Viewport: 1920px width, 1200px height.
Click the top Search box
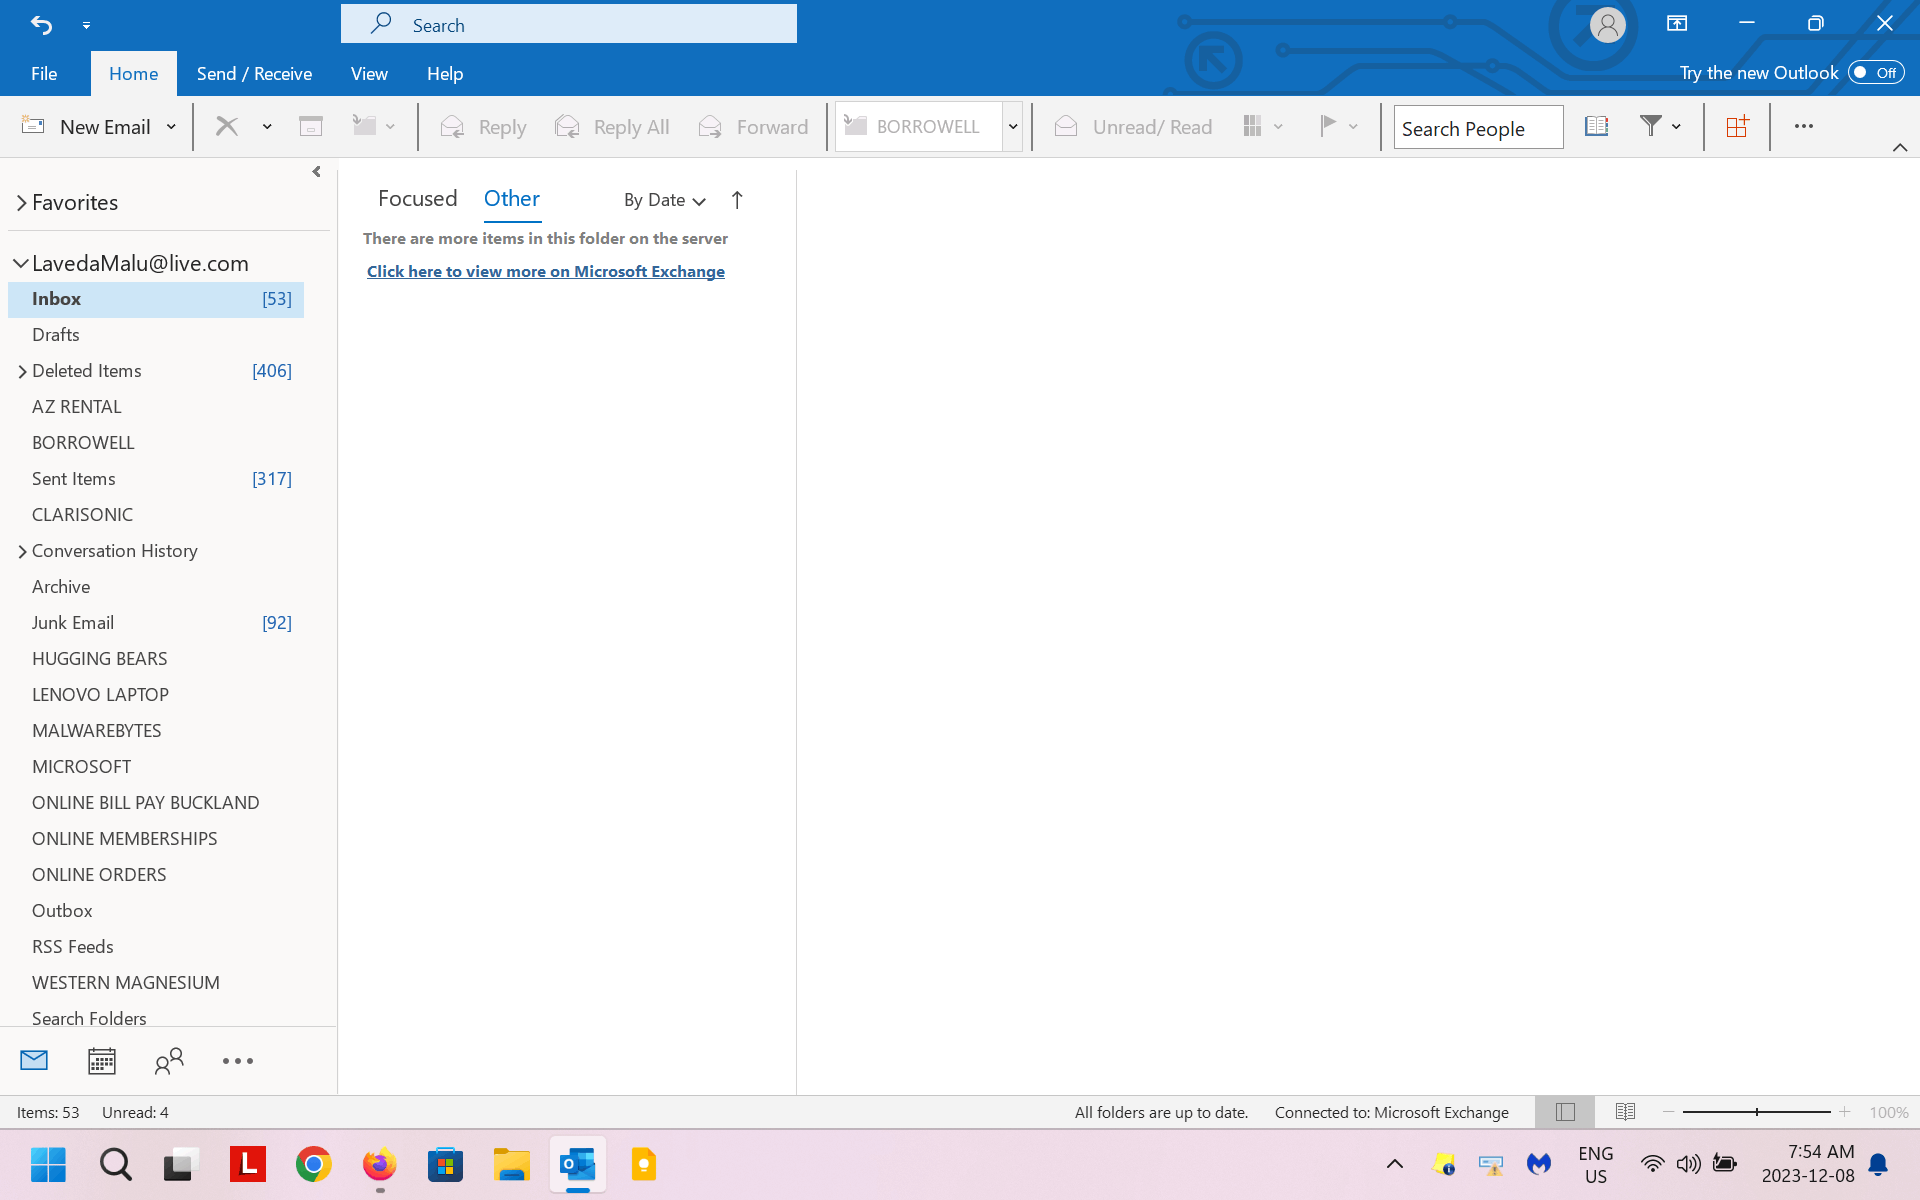click(x=569, y=24)
